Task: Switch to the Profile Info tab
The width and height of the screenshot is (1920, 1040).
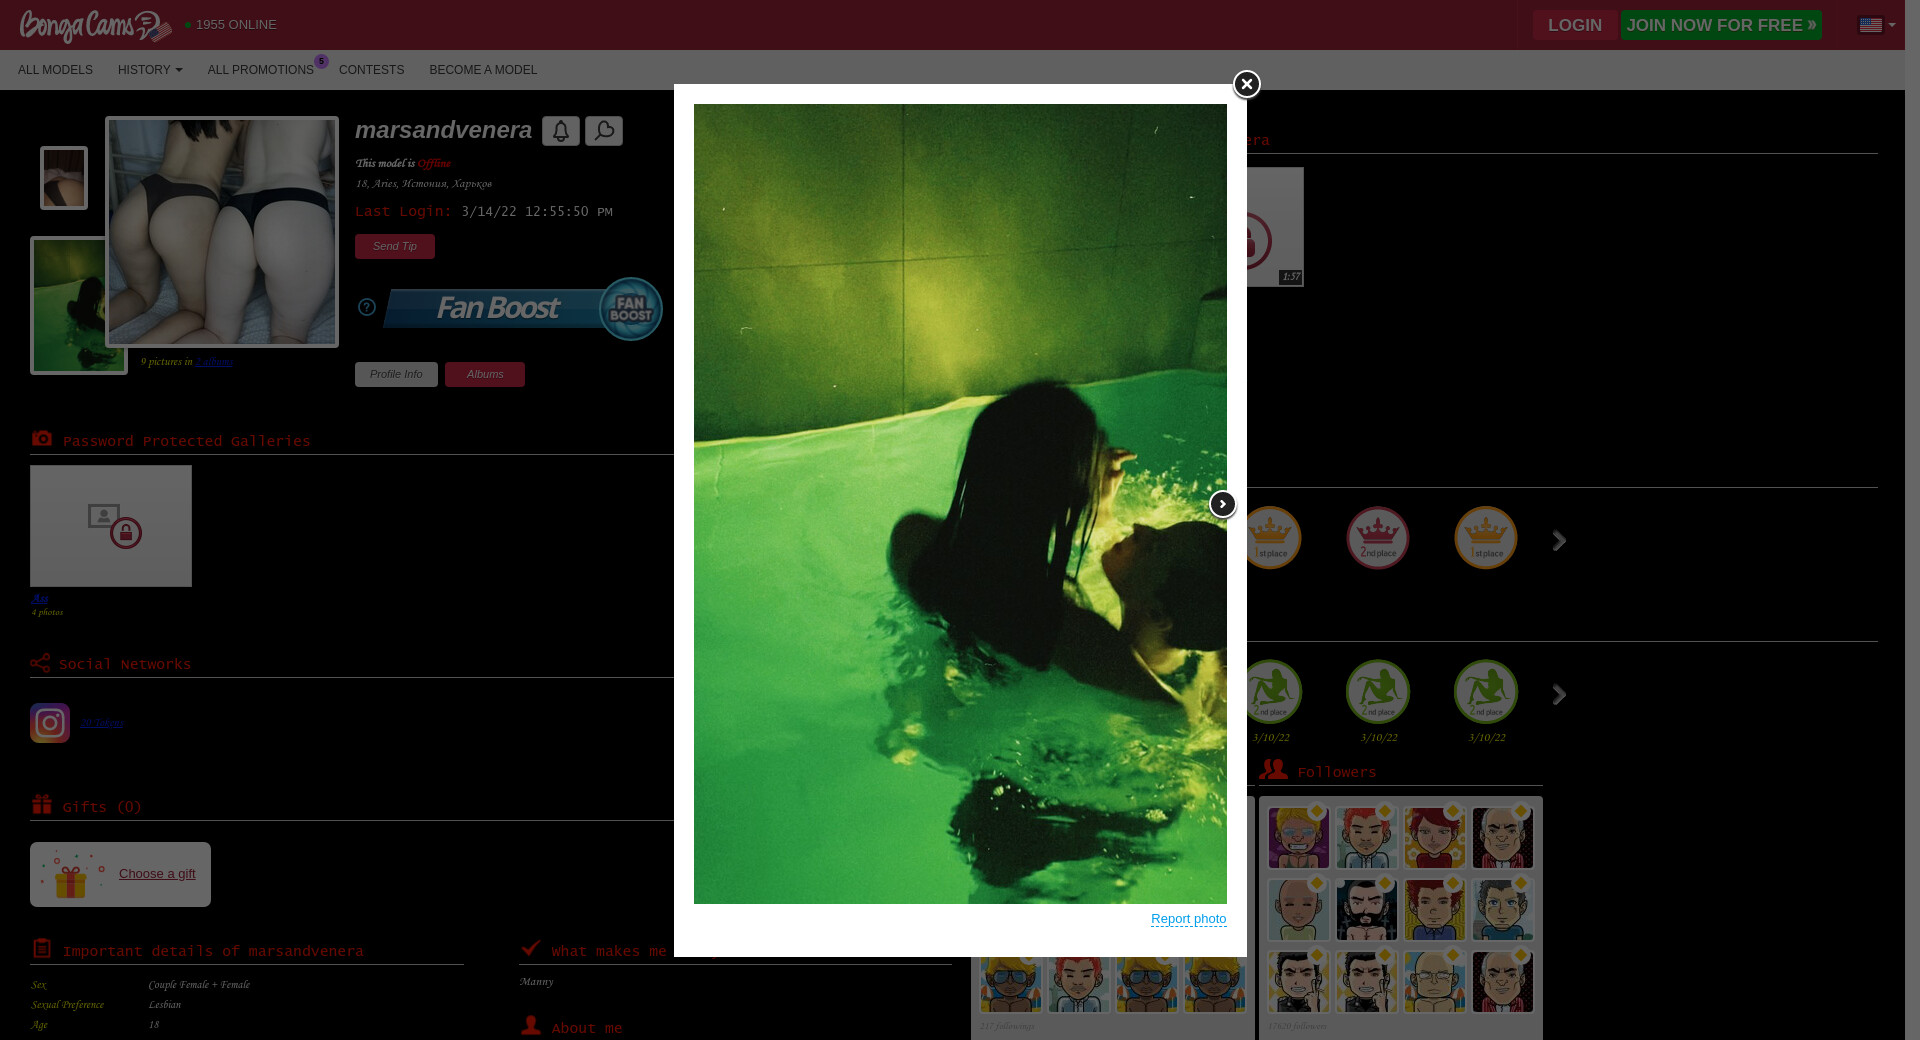Action: pyautogui.click(x=396, y=374)
